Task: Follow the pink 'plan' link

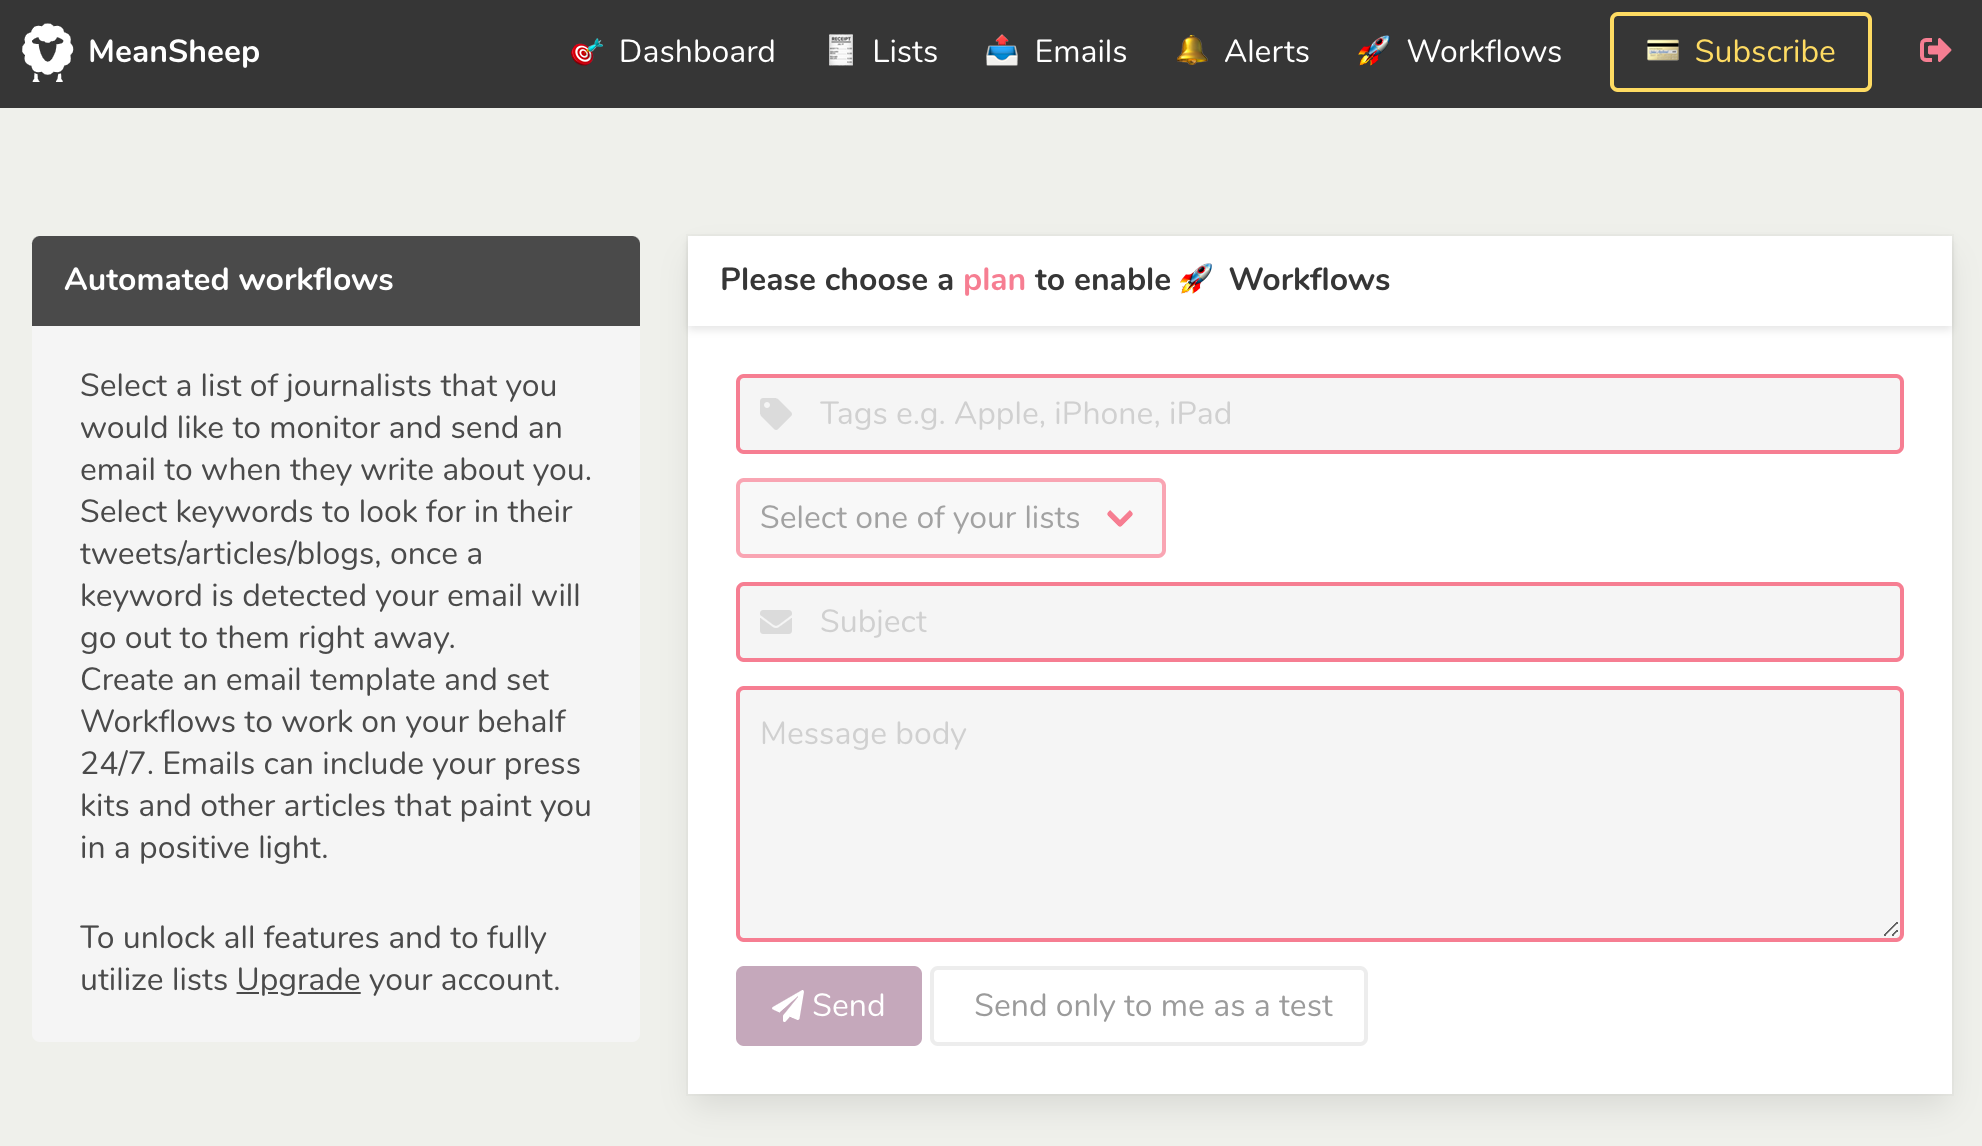Action: (x=994, y=280)
